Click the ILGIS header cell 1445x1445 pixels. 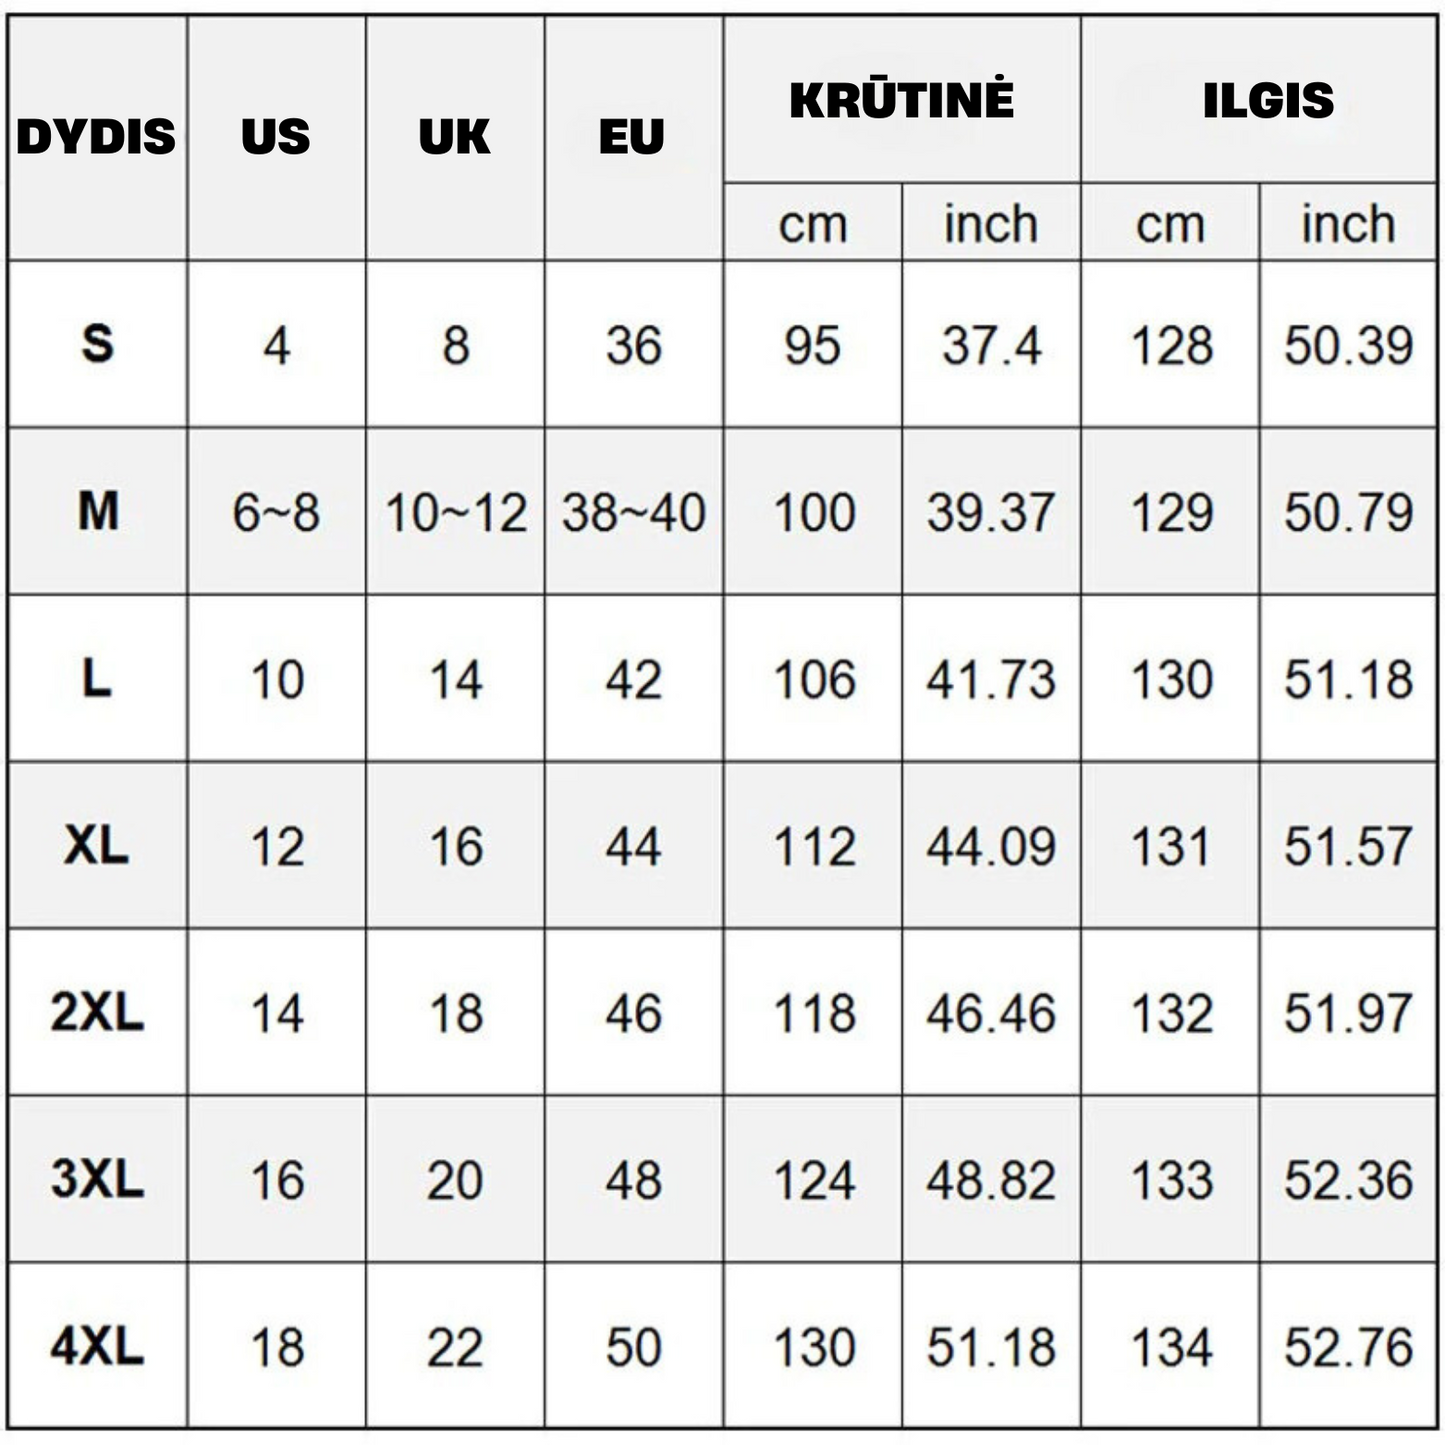point(1268,100)
